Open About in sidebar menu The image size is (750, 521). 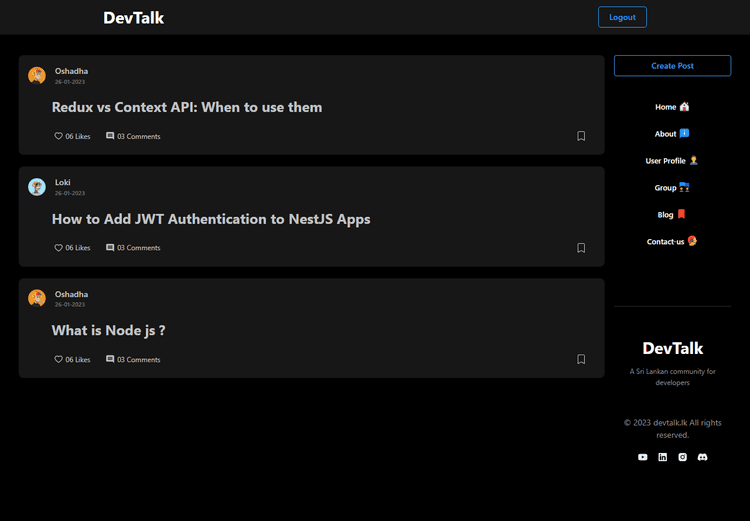click(672, 133)
